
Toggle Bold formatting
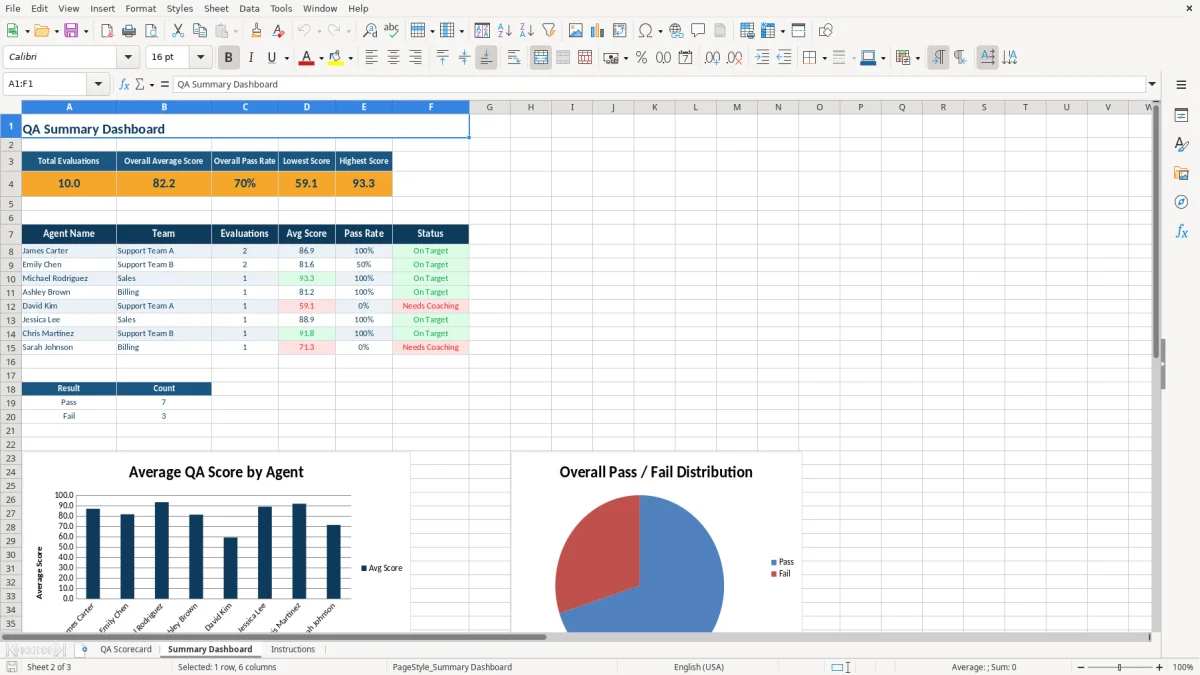pos(229,58)
